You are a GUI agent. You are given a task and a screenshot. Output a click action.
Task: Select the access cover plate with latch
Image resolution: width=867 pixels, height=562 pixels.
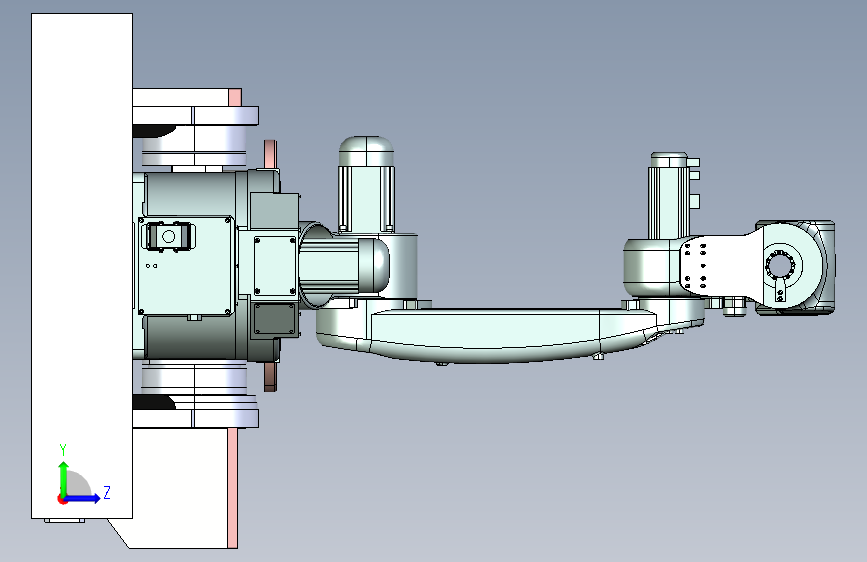[185, 266]
